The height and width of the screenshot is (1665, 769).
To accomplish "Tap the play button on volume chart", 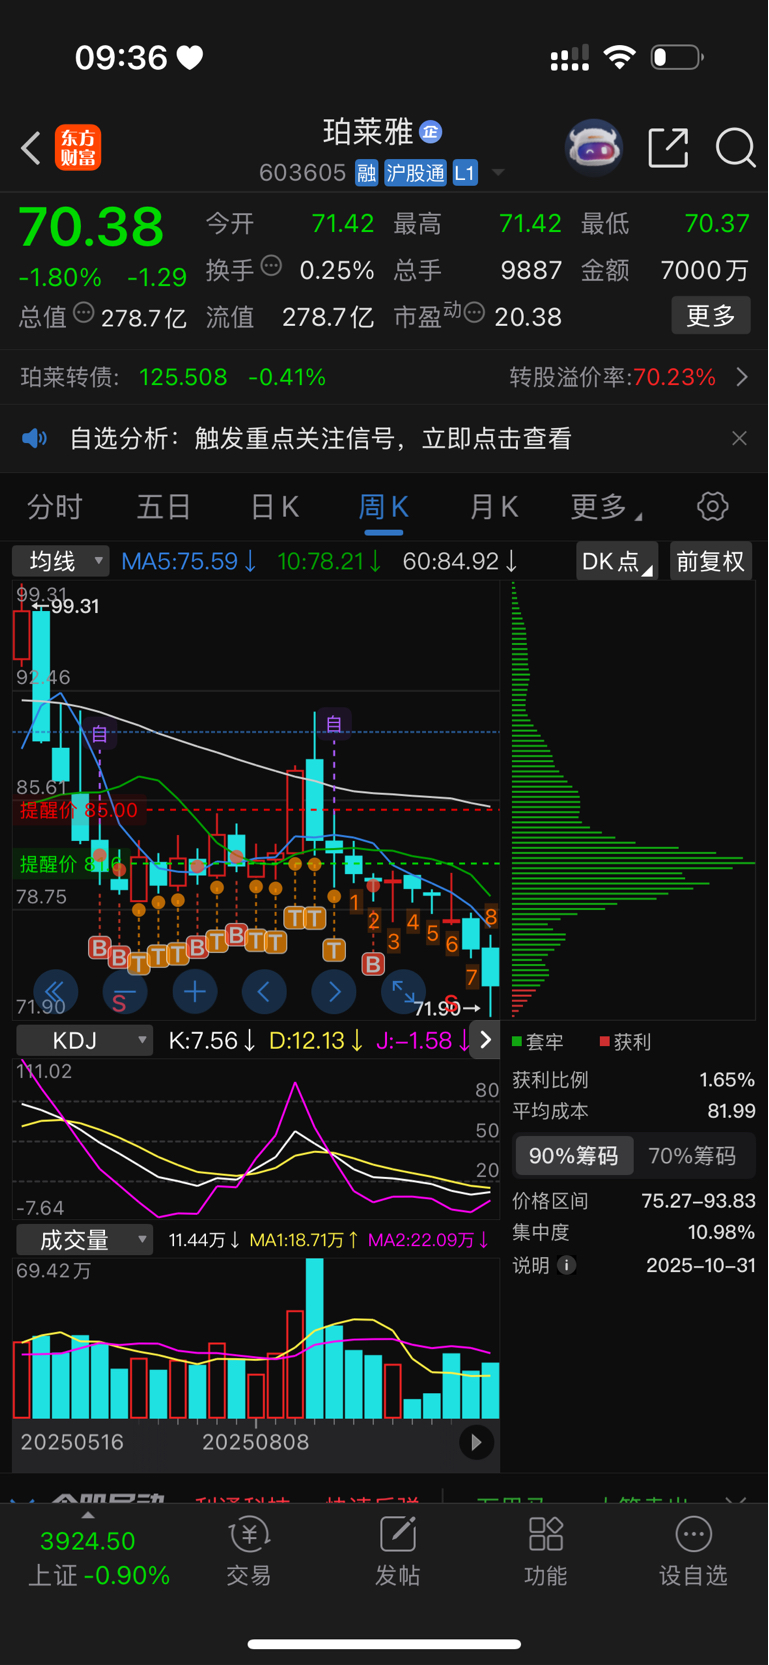I will tap(476, 1441).
